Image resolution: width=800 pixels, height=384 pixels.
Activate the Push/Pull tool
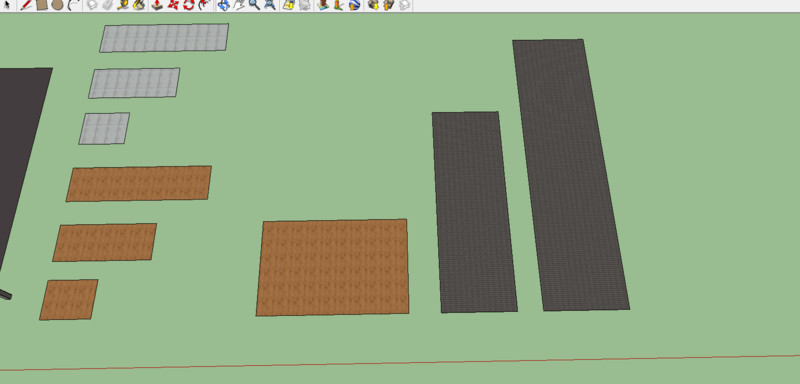pyautogui.click(x=158, y=5)
